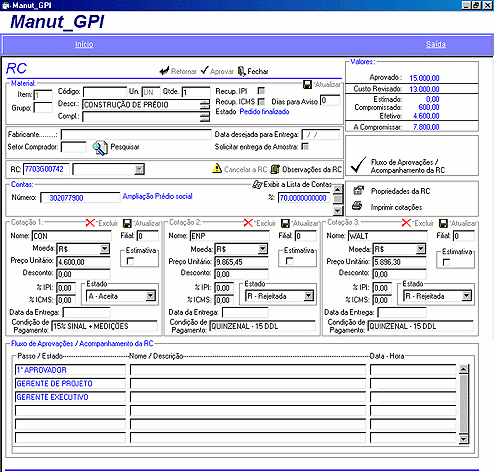This screenshot has width=494, height=472.
Task: Click the Retornar arrow icon
Action: coord(164,71)
